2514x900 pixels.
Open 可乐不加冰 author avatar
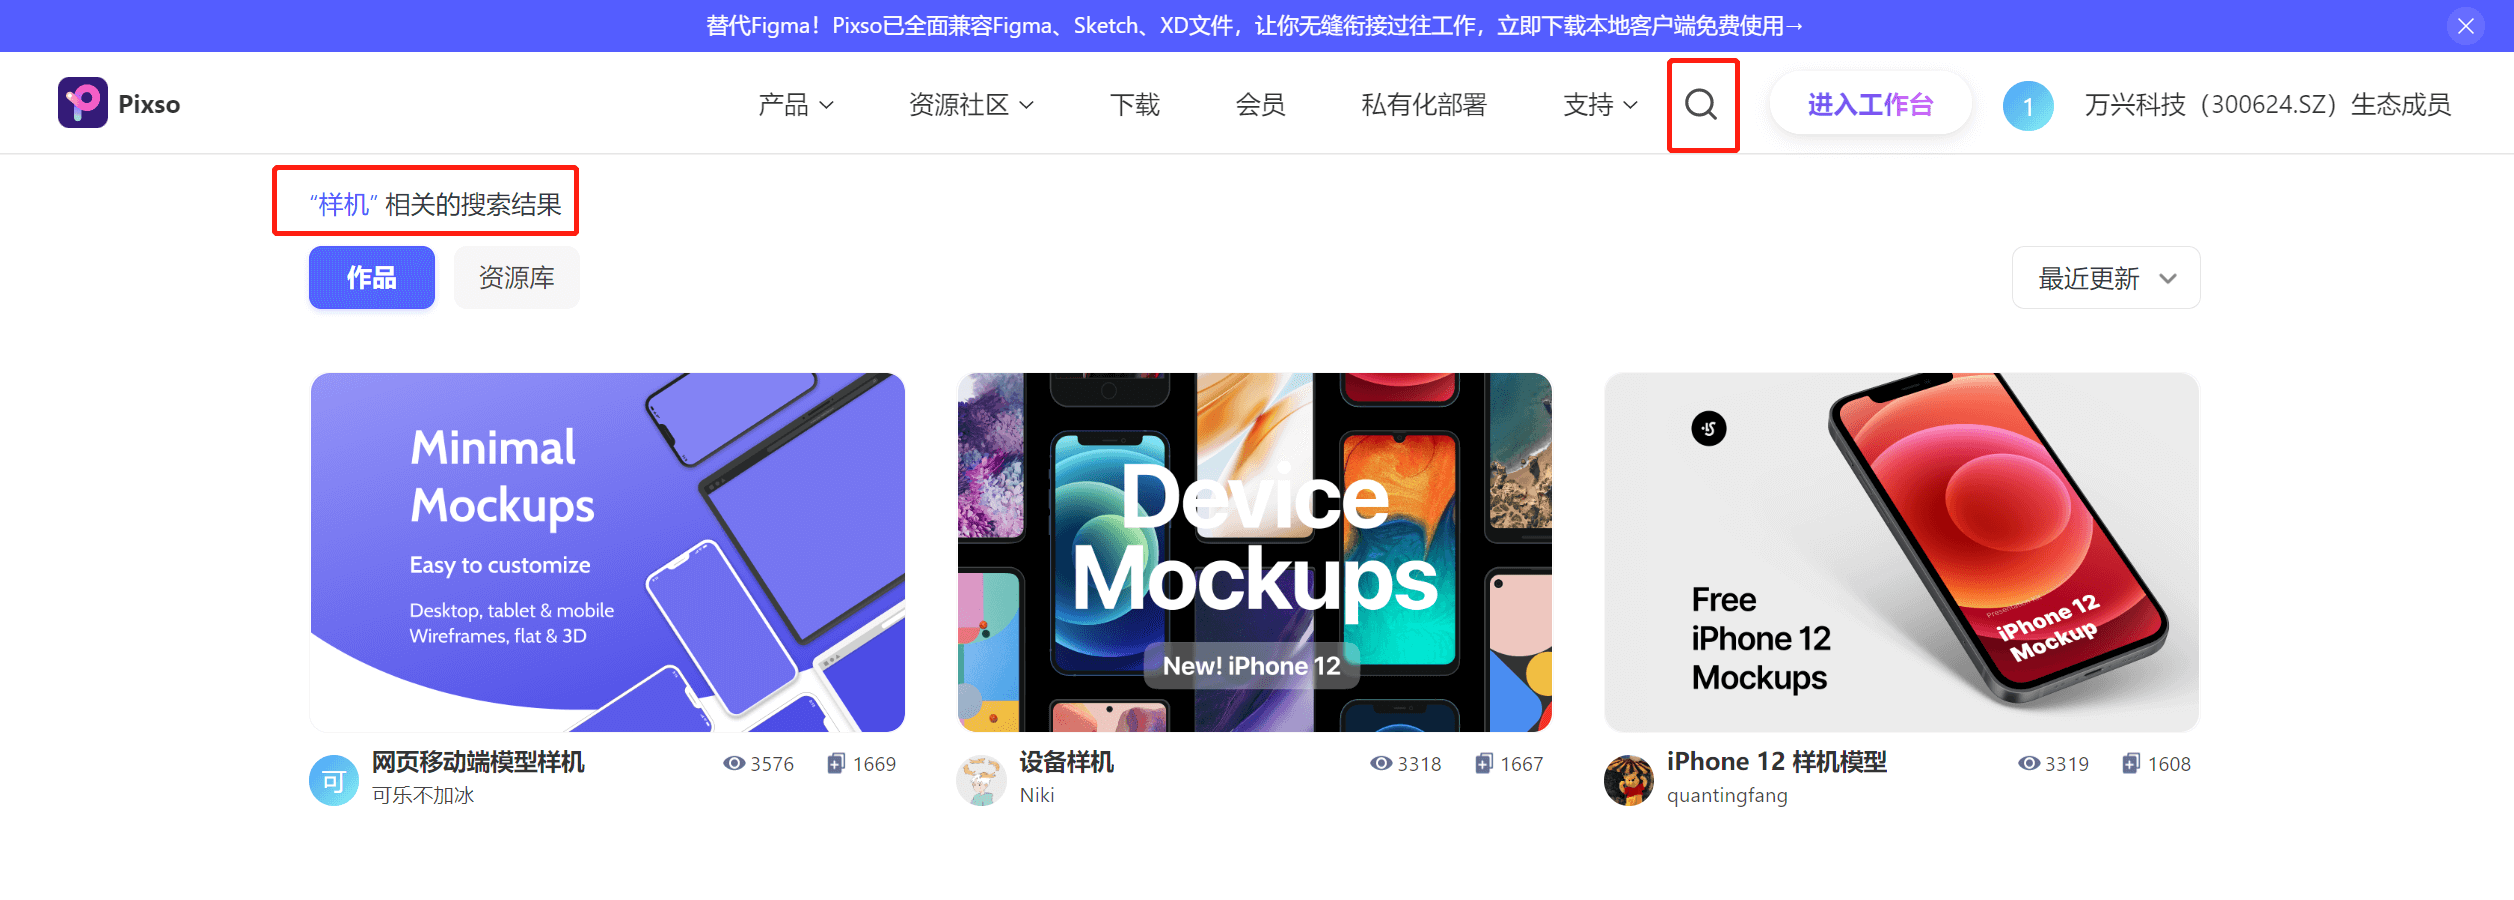pyautogui.click(x=334, y=781)
